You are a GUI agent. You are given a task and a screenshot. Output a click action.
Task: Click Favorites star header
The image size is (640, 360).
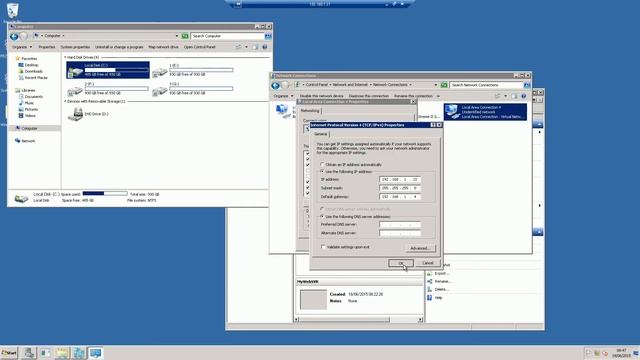pyautogui.click(x=26, y=58)
